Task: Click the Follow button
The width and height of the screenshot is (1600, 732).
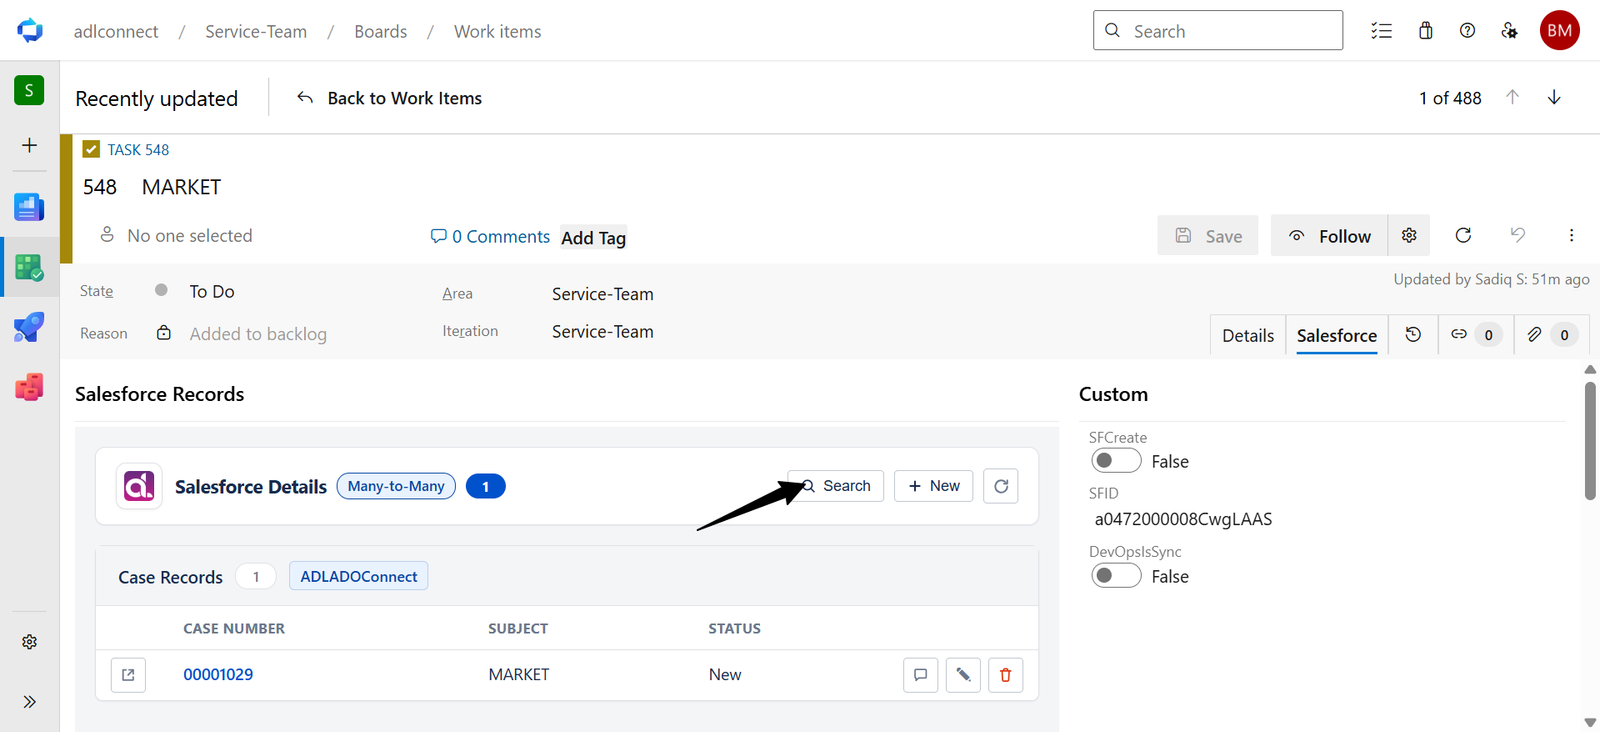Action: coord(1329,236)
